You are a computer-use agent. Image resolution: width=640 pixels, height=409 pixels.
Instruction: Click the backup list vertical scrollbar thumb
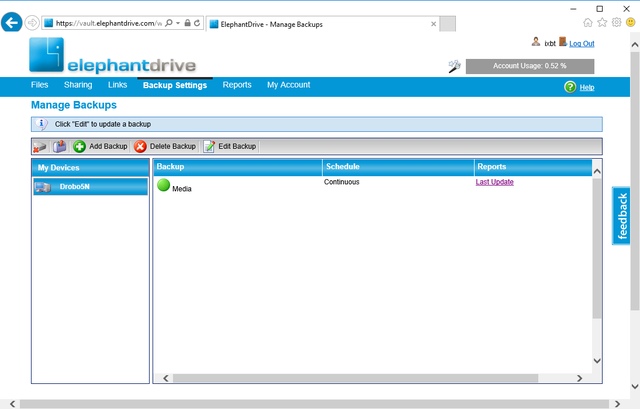[x=597, y=248]
